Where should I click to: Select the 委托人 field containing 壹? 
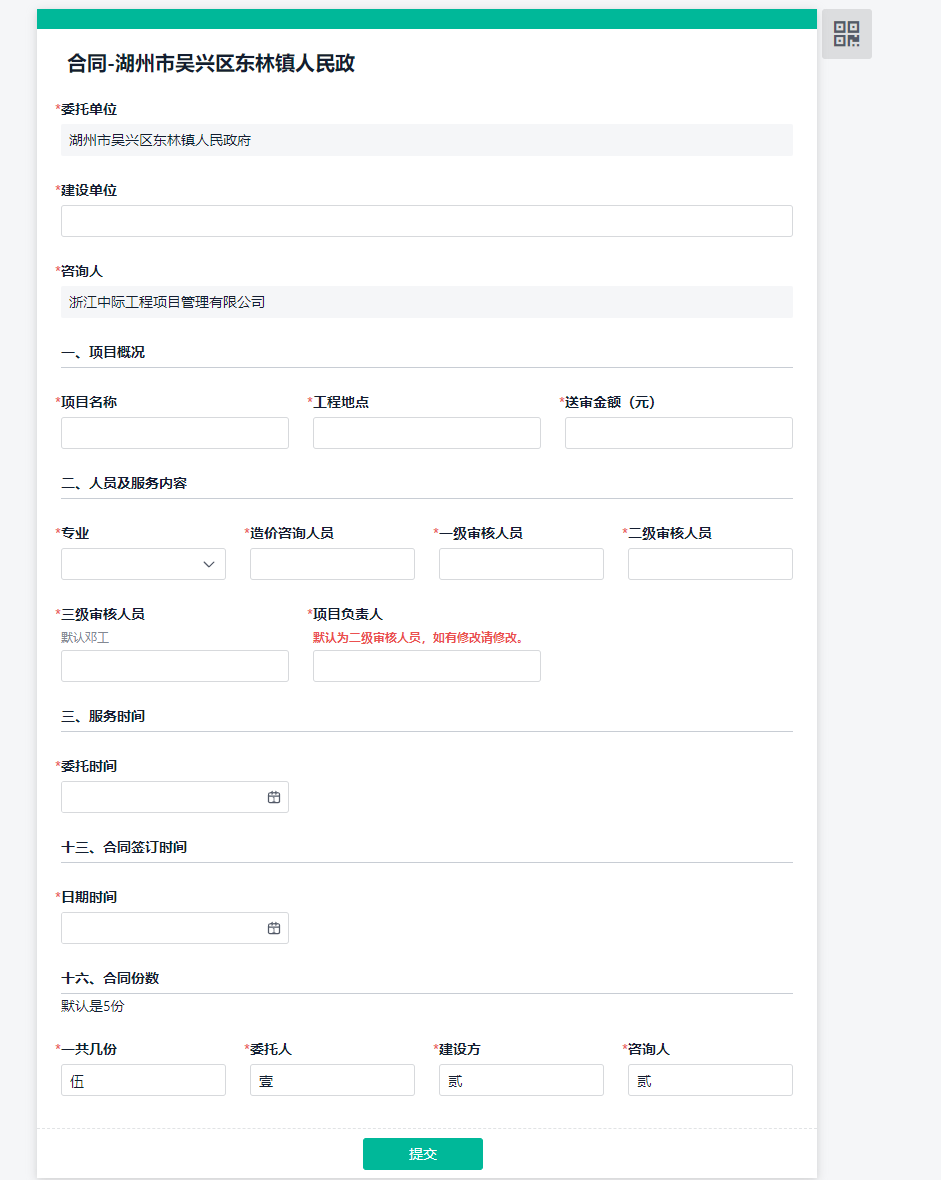click(x=332, y=1080)
